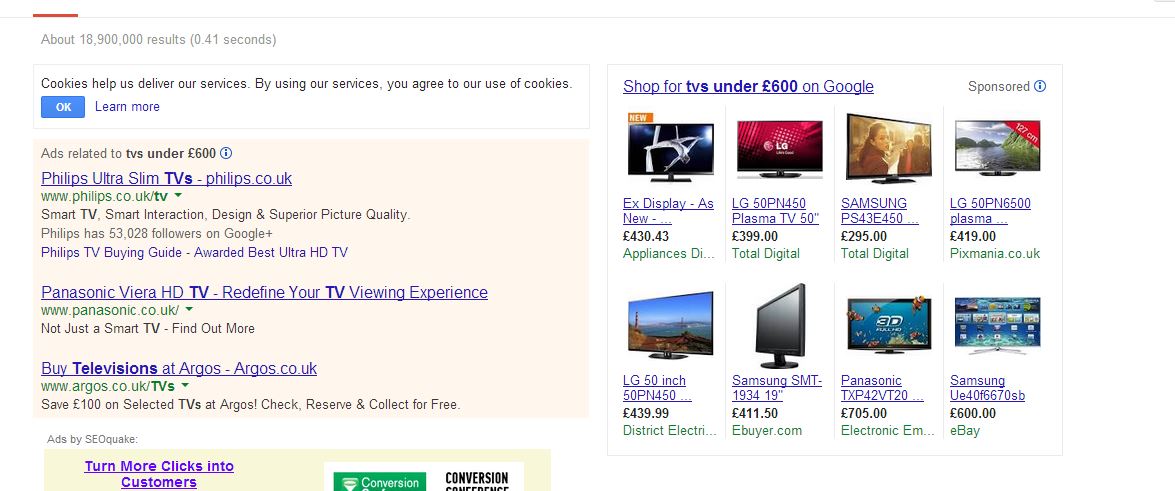The image size is (1175, 491).
Task: Click the £295.00 price
Action: coord(863,236)
